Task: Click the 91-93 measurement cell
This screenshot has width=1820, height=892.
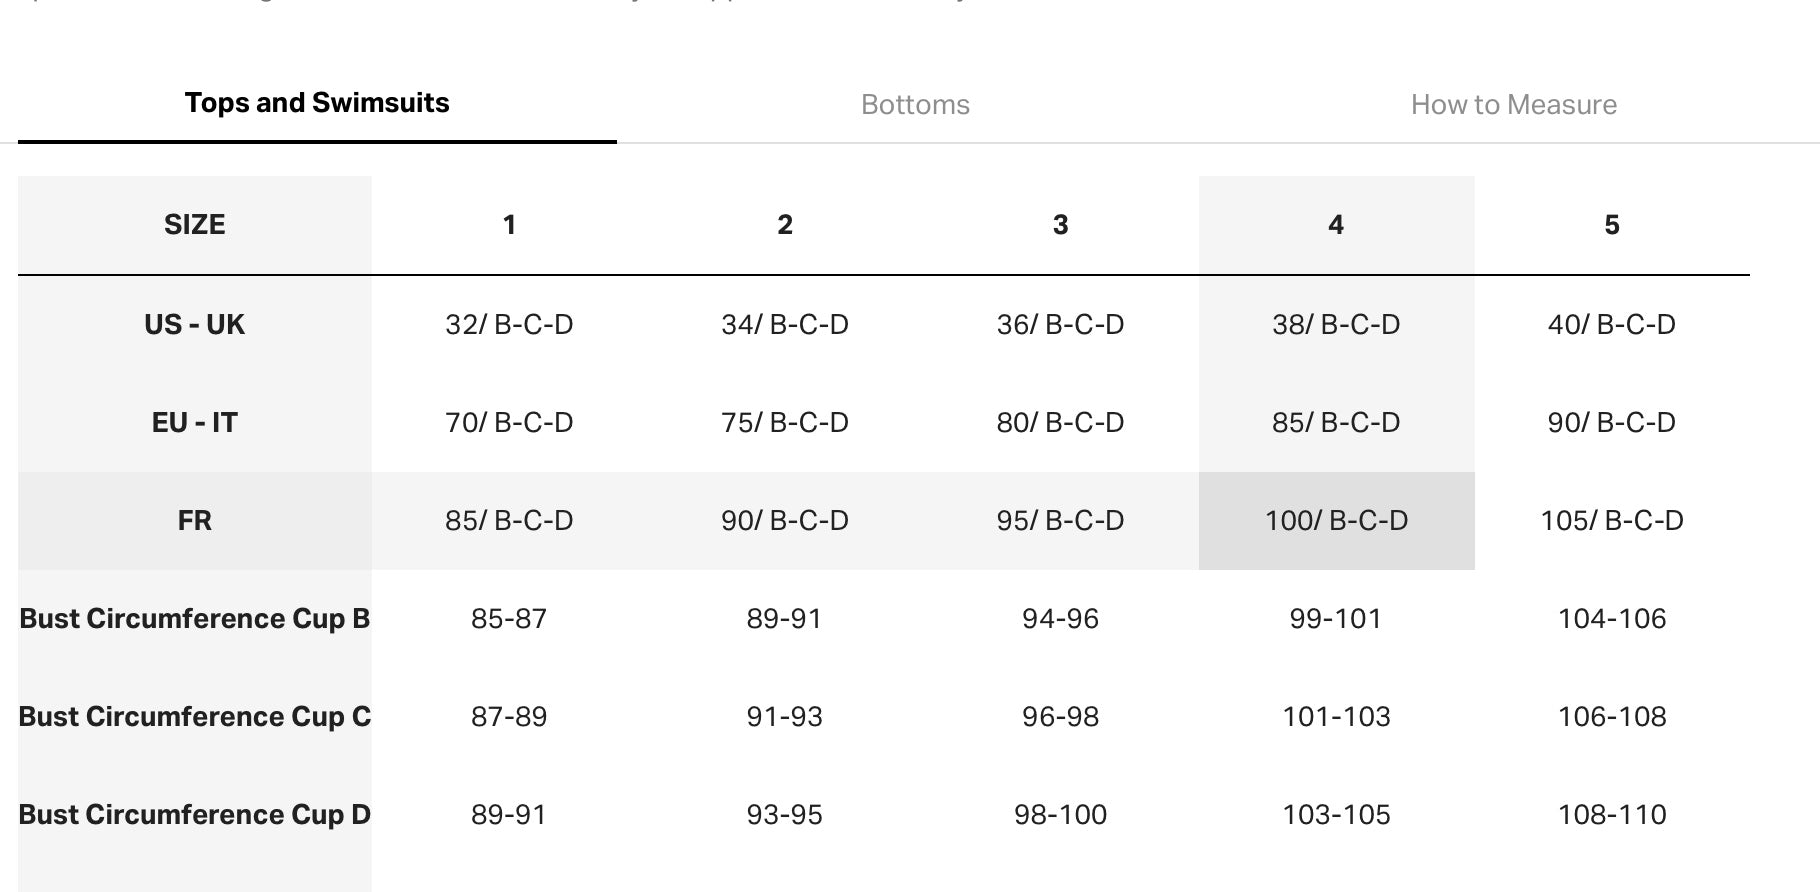Action: point(784,717)
